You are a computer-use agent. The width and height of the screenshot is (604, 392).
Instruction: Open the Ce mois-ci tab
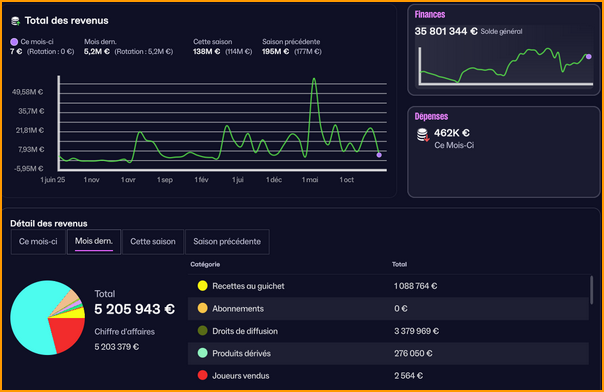pyautogui.click(x=38, y=241)
